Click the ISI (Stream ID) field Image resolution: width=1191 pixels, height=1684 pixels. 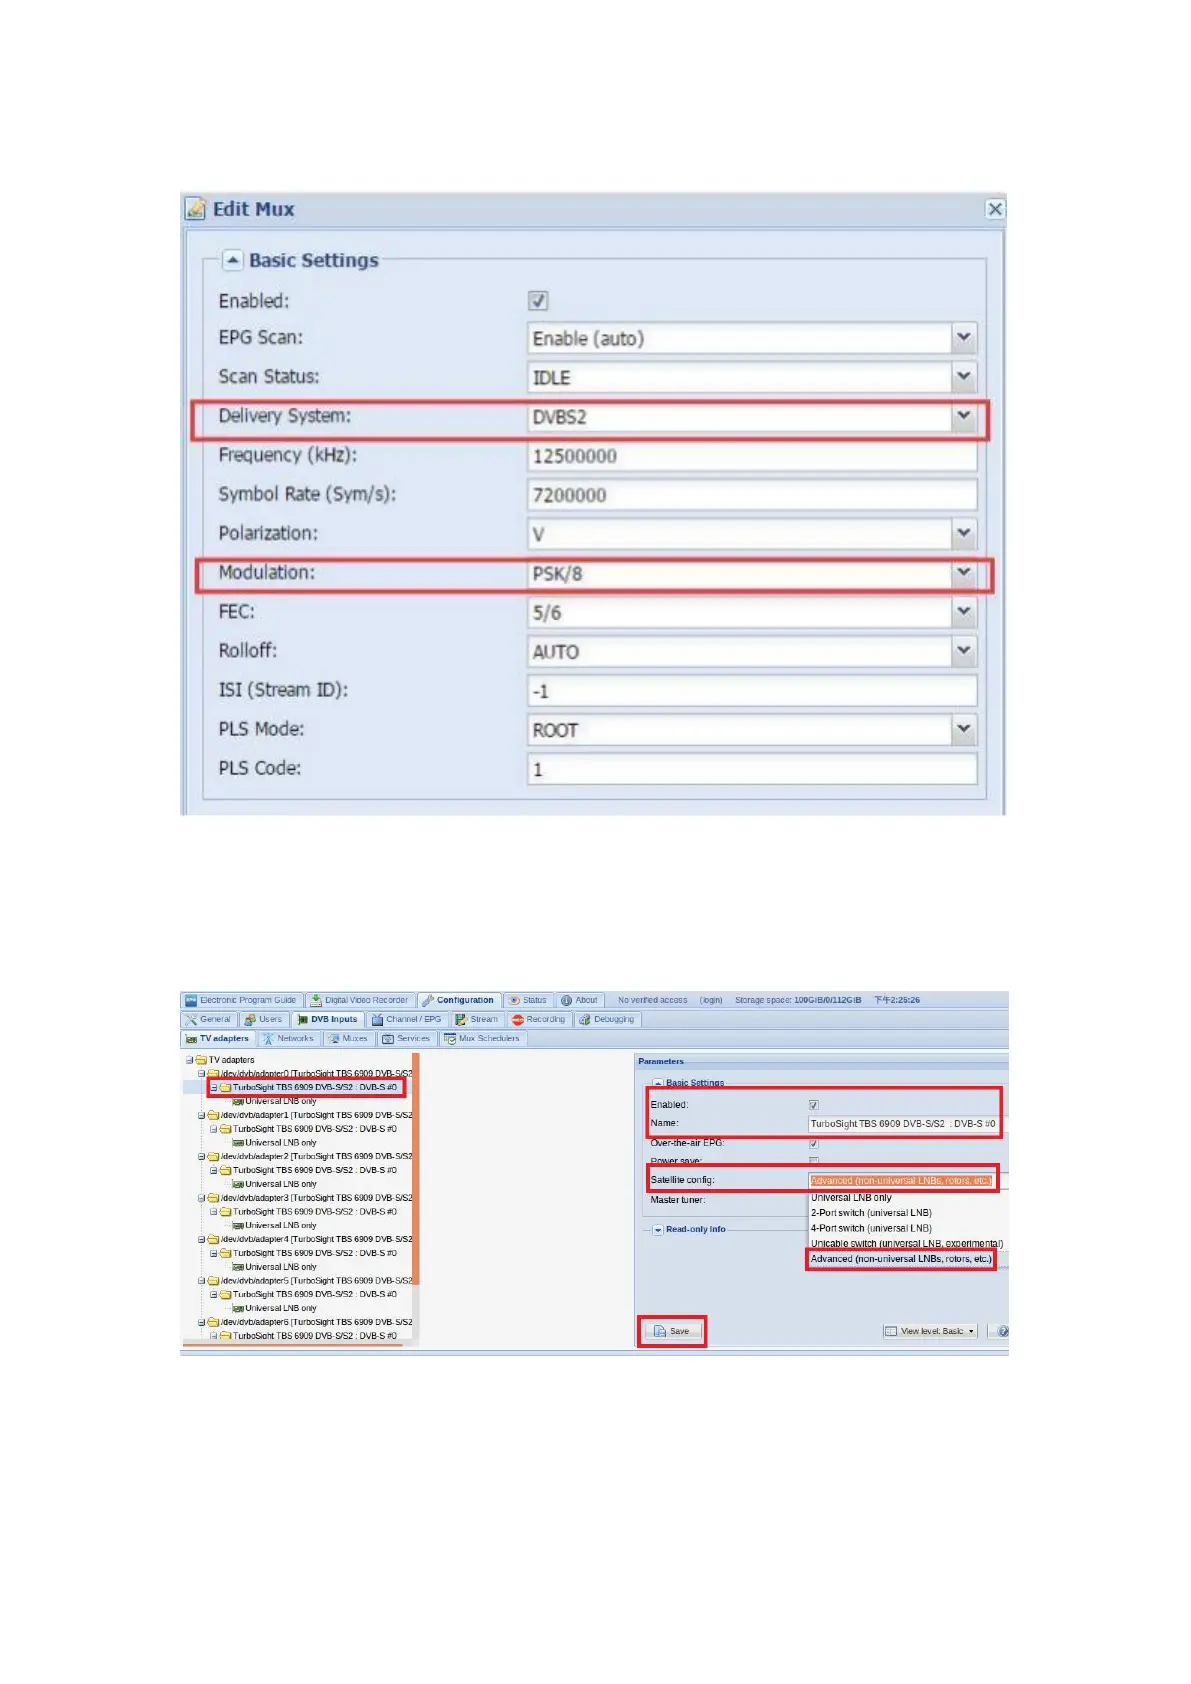[752, 691]
